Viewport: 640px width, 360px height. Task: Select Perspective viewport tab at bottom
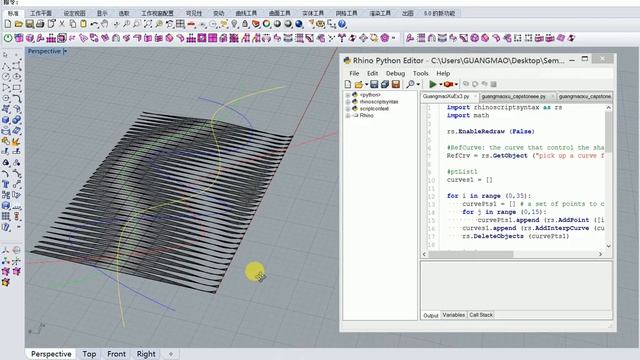[x=51, y=354]
